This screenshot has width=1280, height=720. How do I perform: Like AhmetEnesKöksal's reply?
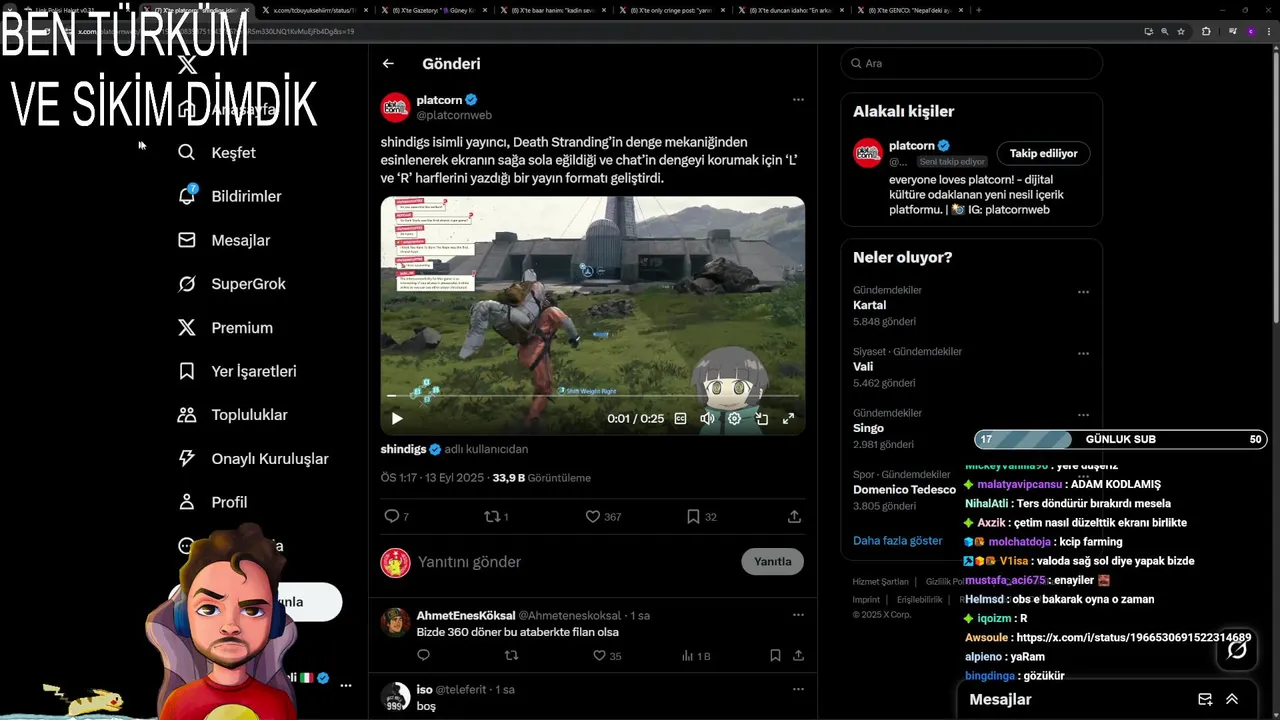tap(599, 656)
